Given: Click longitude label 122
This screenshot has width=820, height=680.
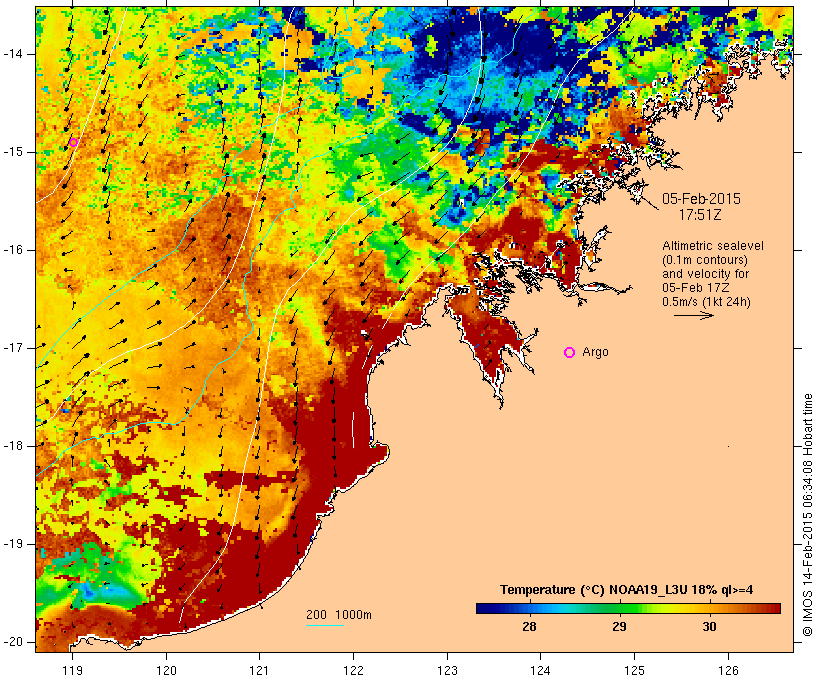Looking at the screenshot, I should (354, 671).
